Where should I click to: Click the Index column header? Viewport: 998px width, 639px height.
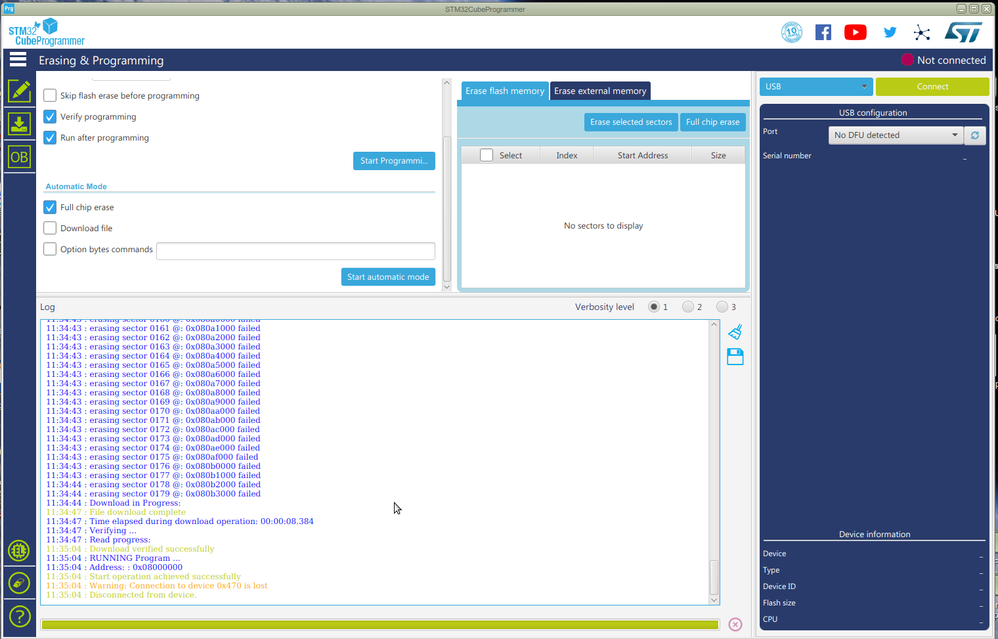566,155
